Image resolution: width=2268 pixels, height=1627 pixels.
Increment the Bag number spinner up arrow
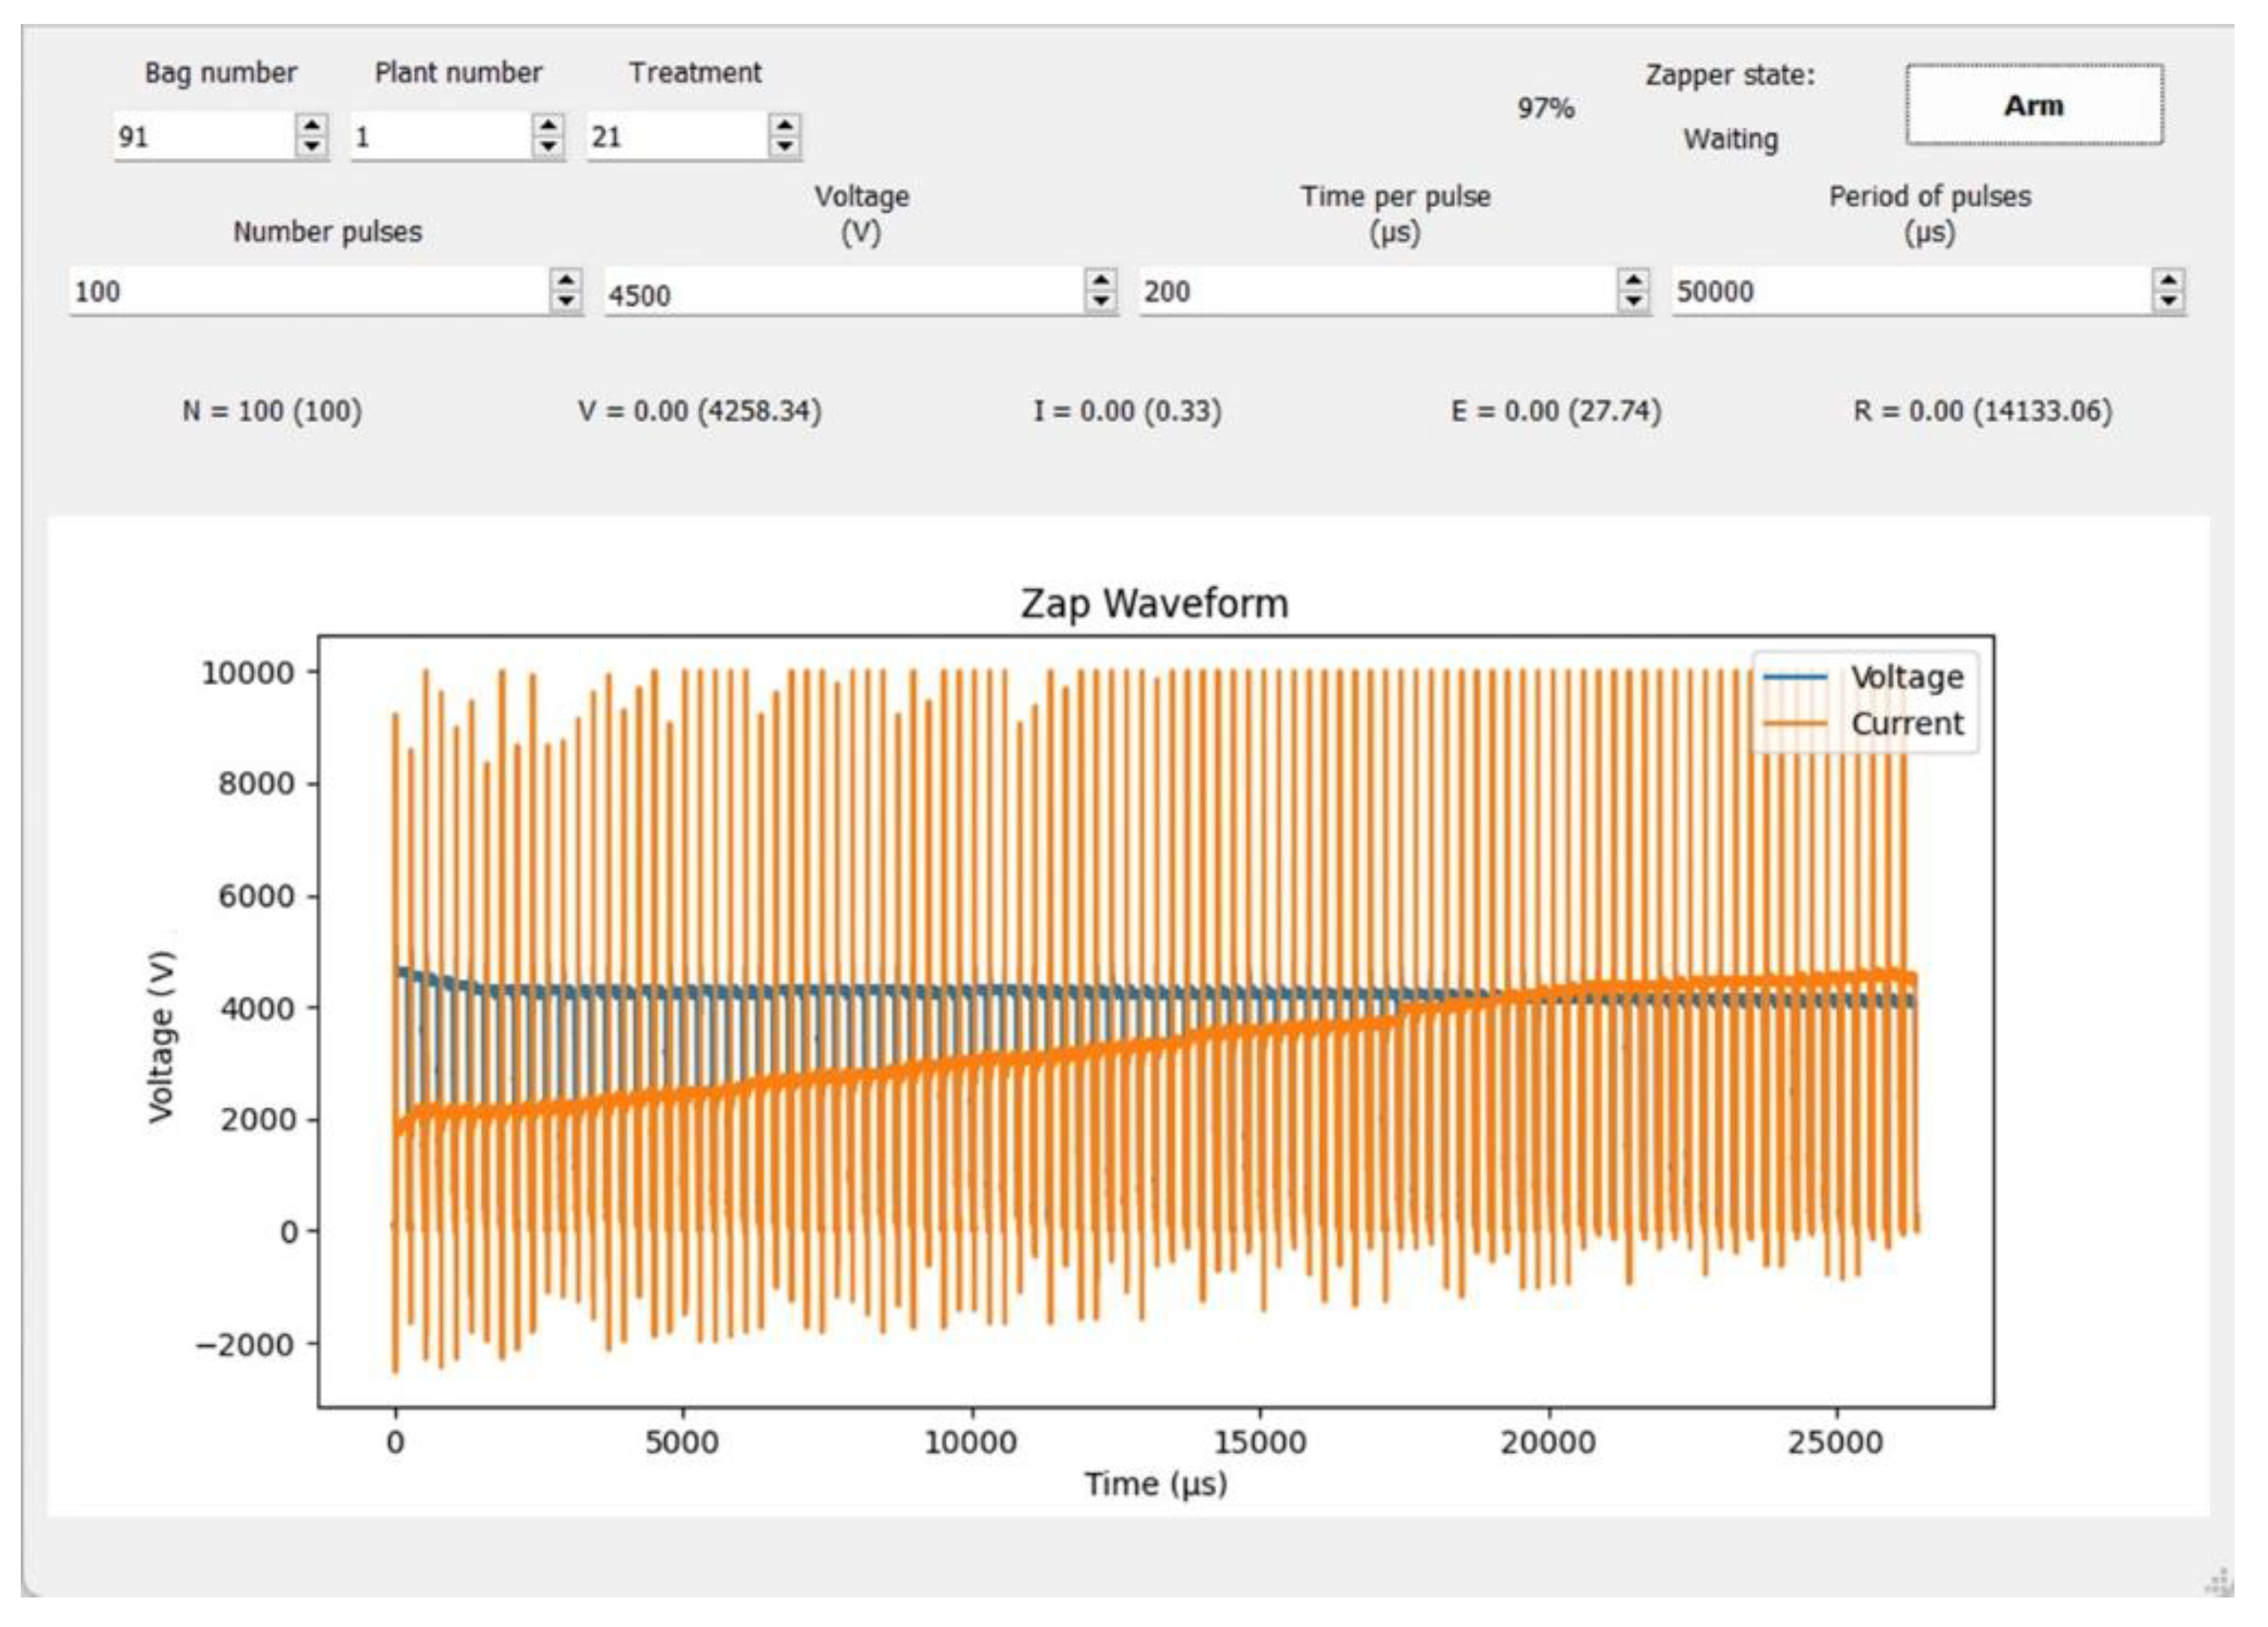(312, 126)
